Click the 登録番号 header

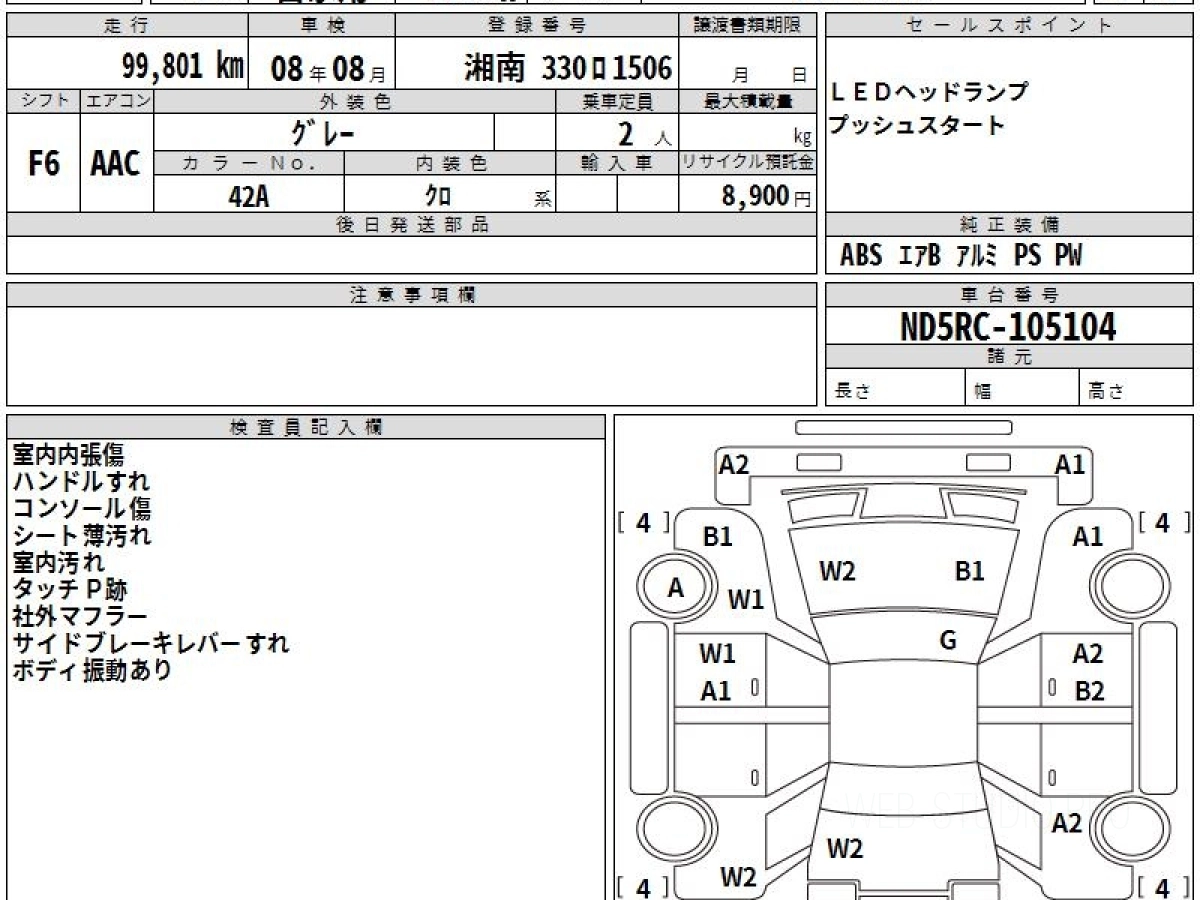538,26
